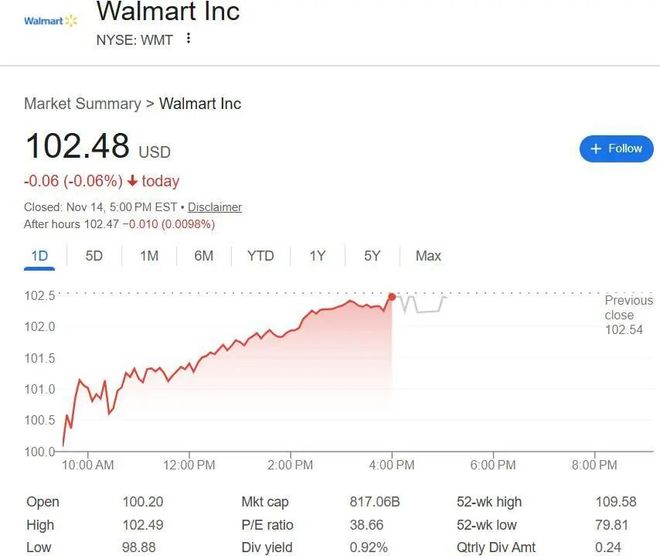Viewport: 660px width, 556px height.
Task: Click the red down arrow icon
Action: (x=131, y=181)
